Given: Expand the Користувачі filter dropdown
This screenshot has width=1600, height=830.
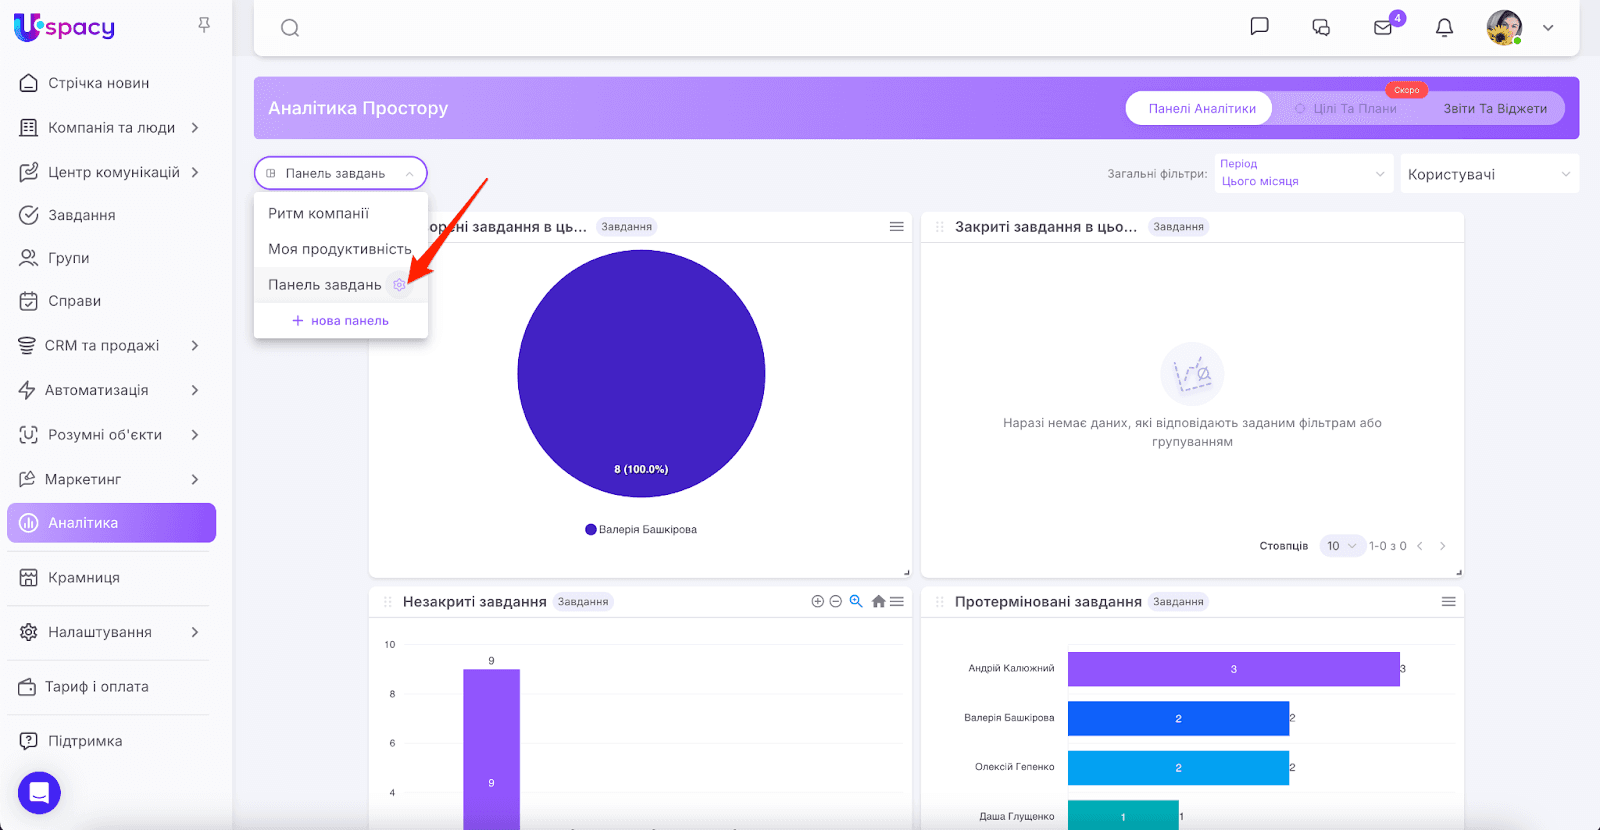Looking at the screenshot, I should click(x=1488, y=174).
